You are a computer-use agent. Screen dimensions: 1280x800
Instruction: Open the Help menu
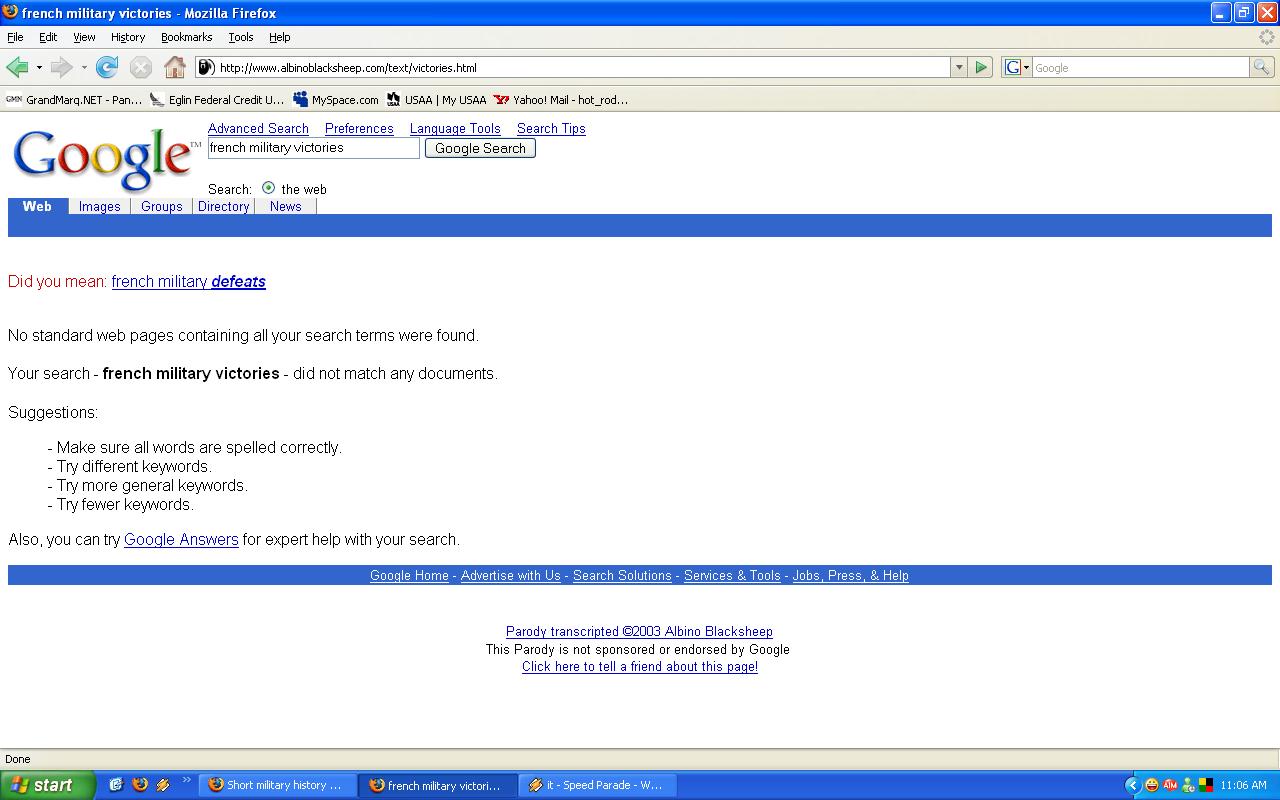(x=280, y=37)
